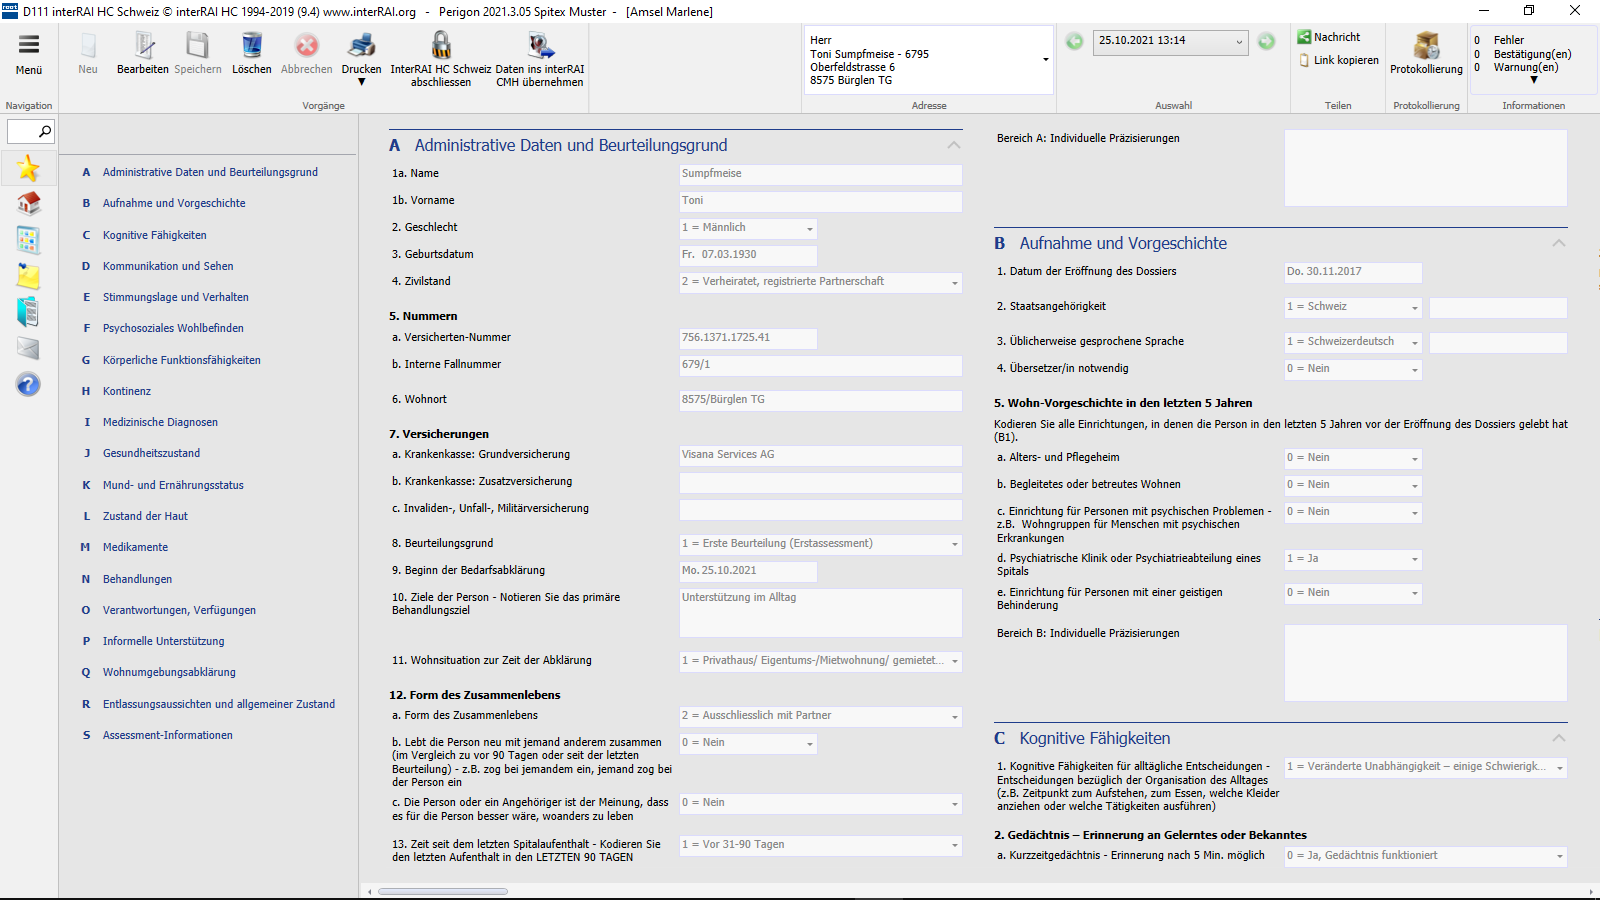Click Daten ins interRAI CMH übernehmen
1600x900 pixels.
point(540,46)
